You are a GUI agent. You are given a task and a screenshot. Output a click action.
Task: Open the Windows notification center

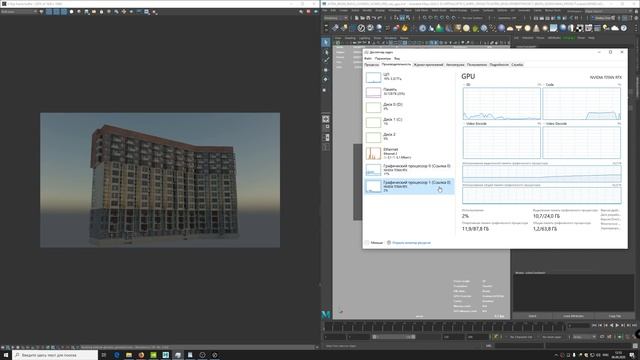pos(632,355)
